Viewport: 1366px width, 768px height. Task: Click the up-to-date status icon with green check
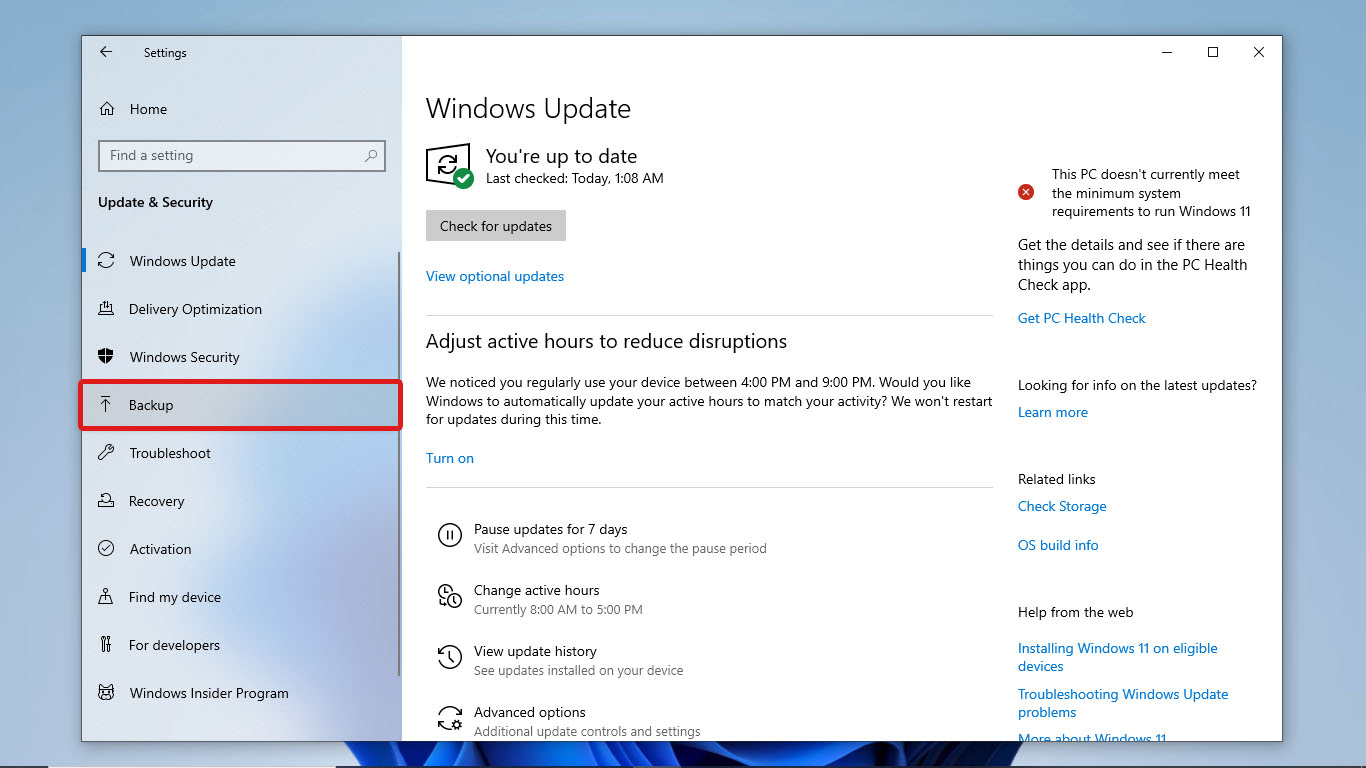pos(449,165)
